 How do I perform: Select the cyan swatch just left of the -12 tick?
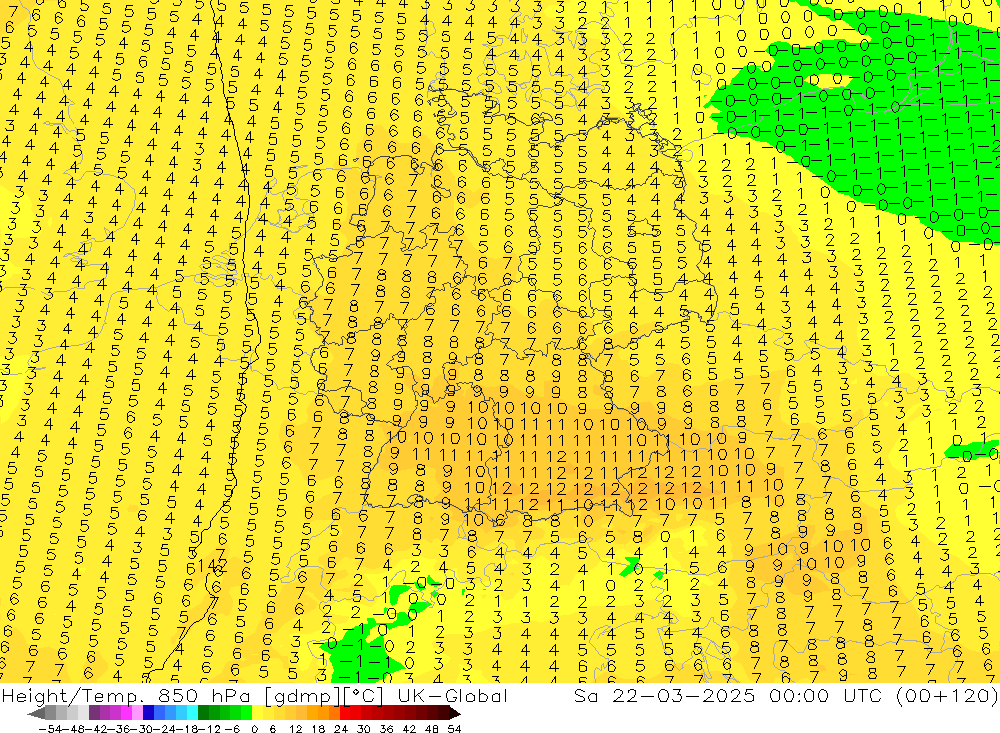[x=192, y=713]
